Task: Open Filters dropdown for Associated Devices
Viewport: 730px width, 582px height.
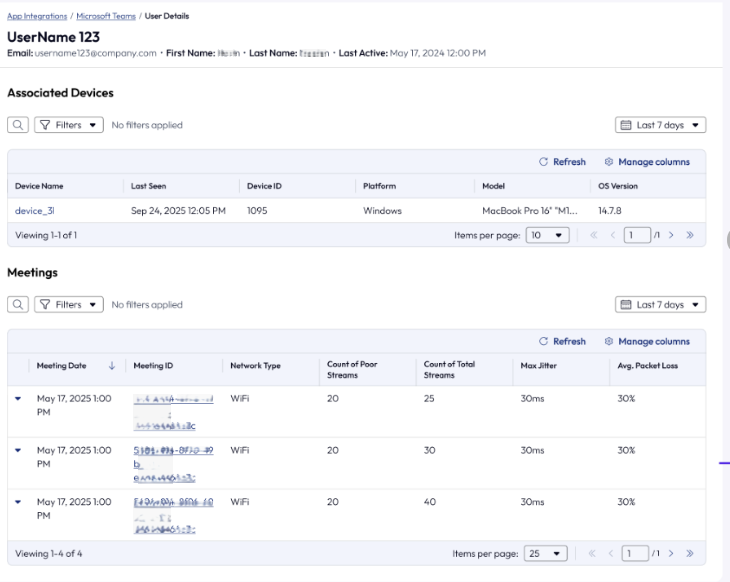Action: click(69, 125)
